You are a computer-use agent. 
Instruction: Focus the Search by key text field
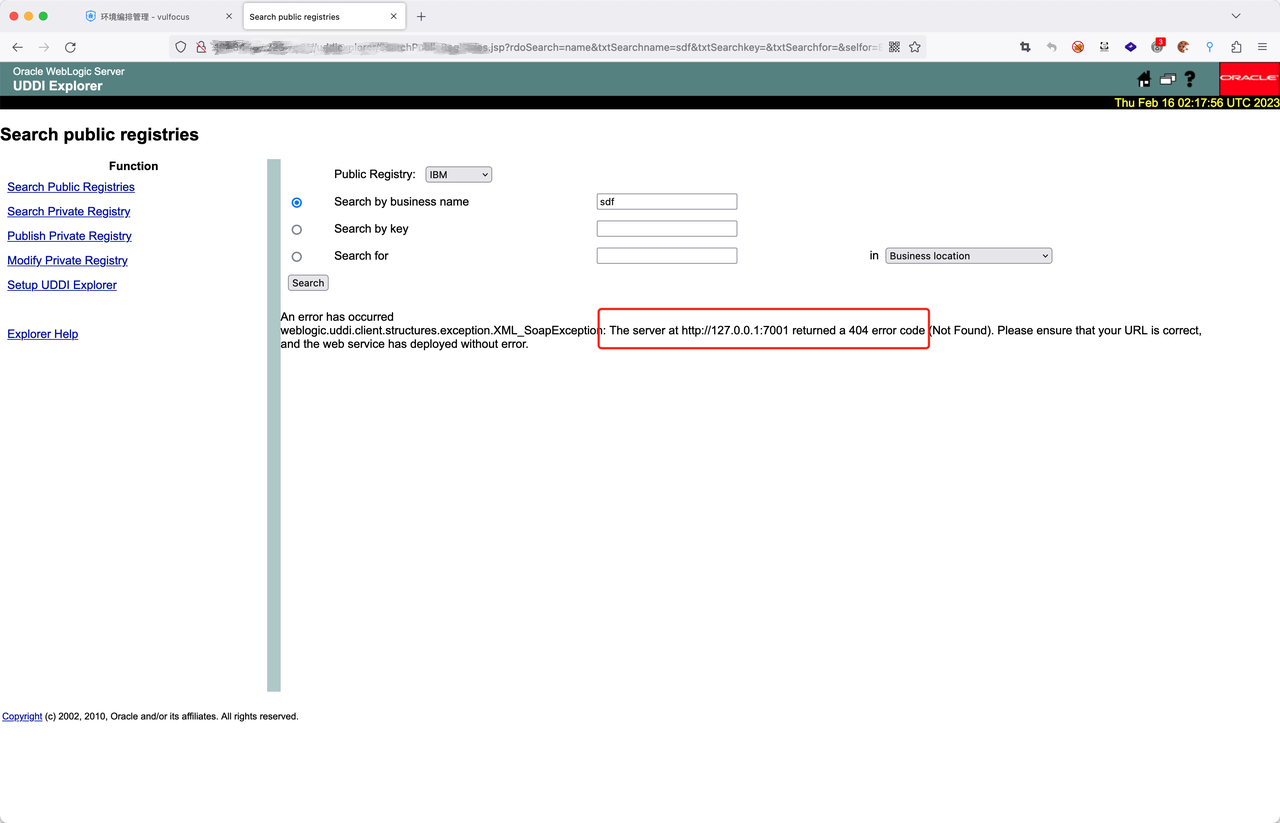pos(667,229)
